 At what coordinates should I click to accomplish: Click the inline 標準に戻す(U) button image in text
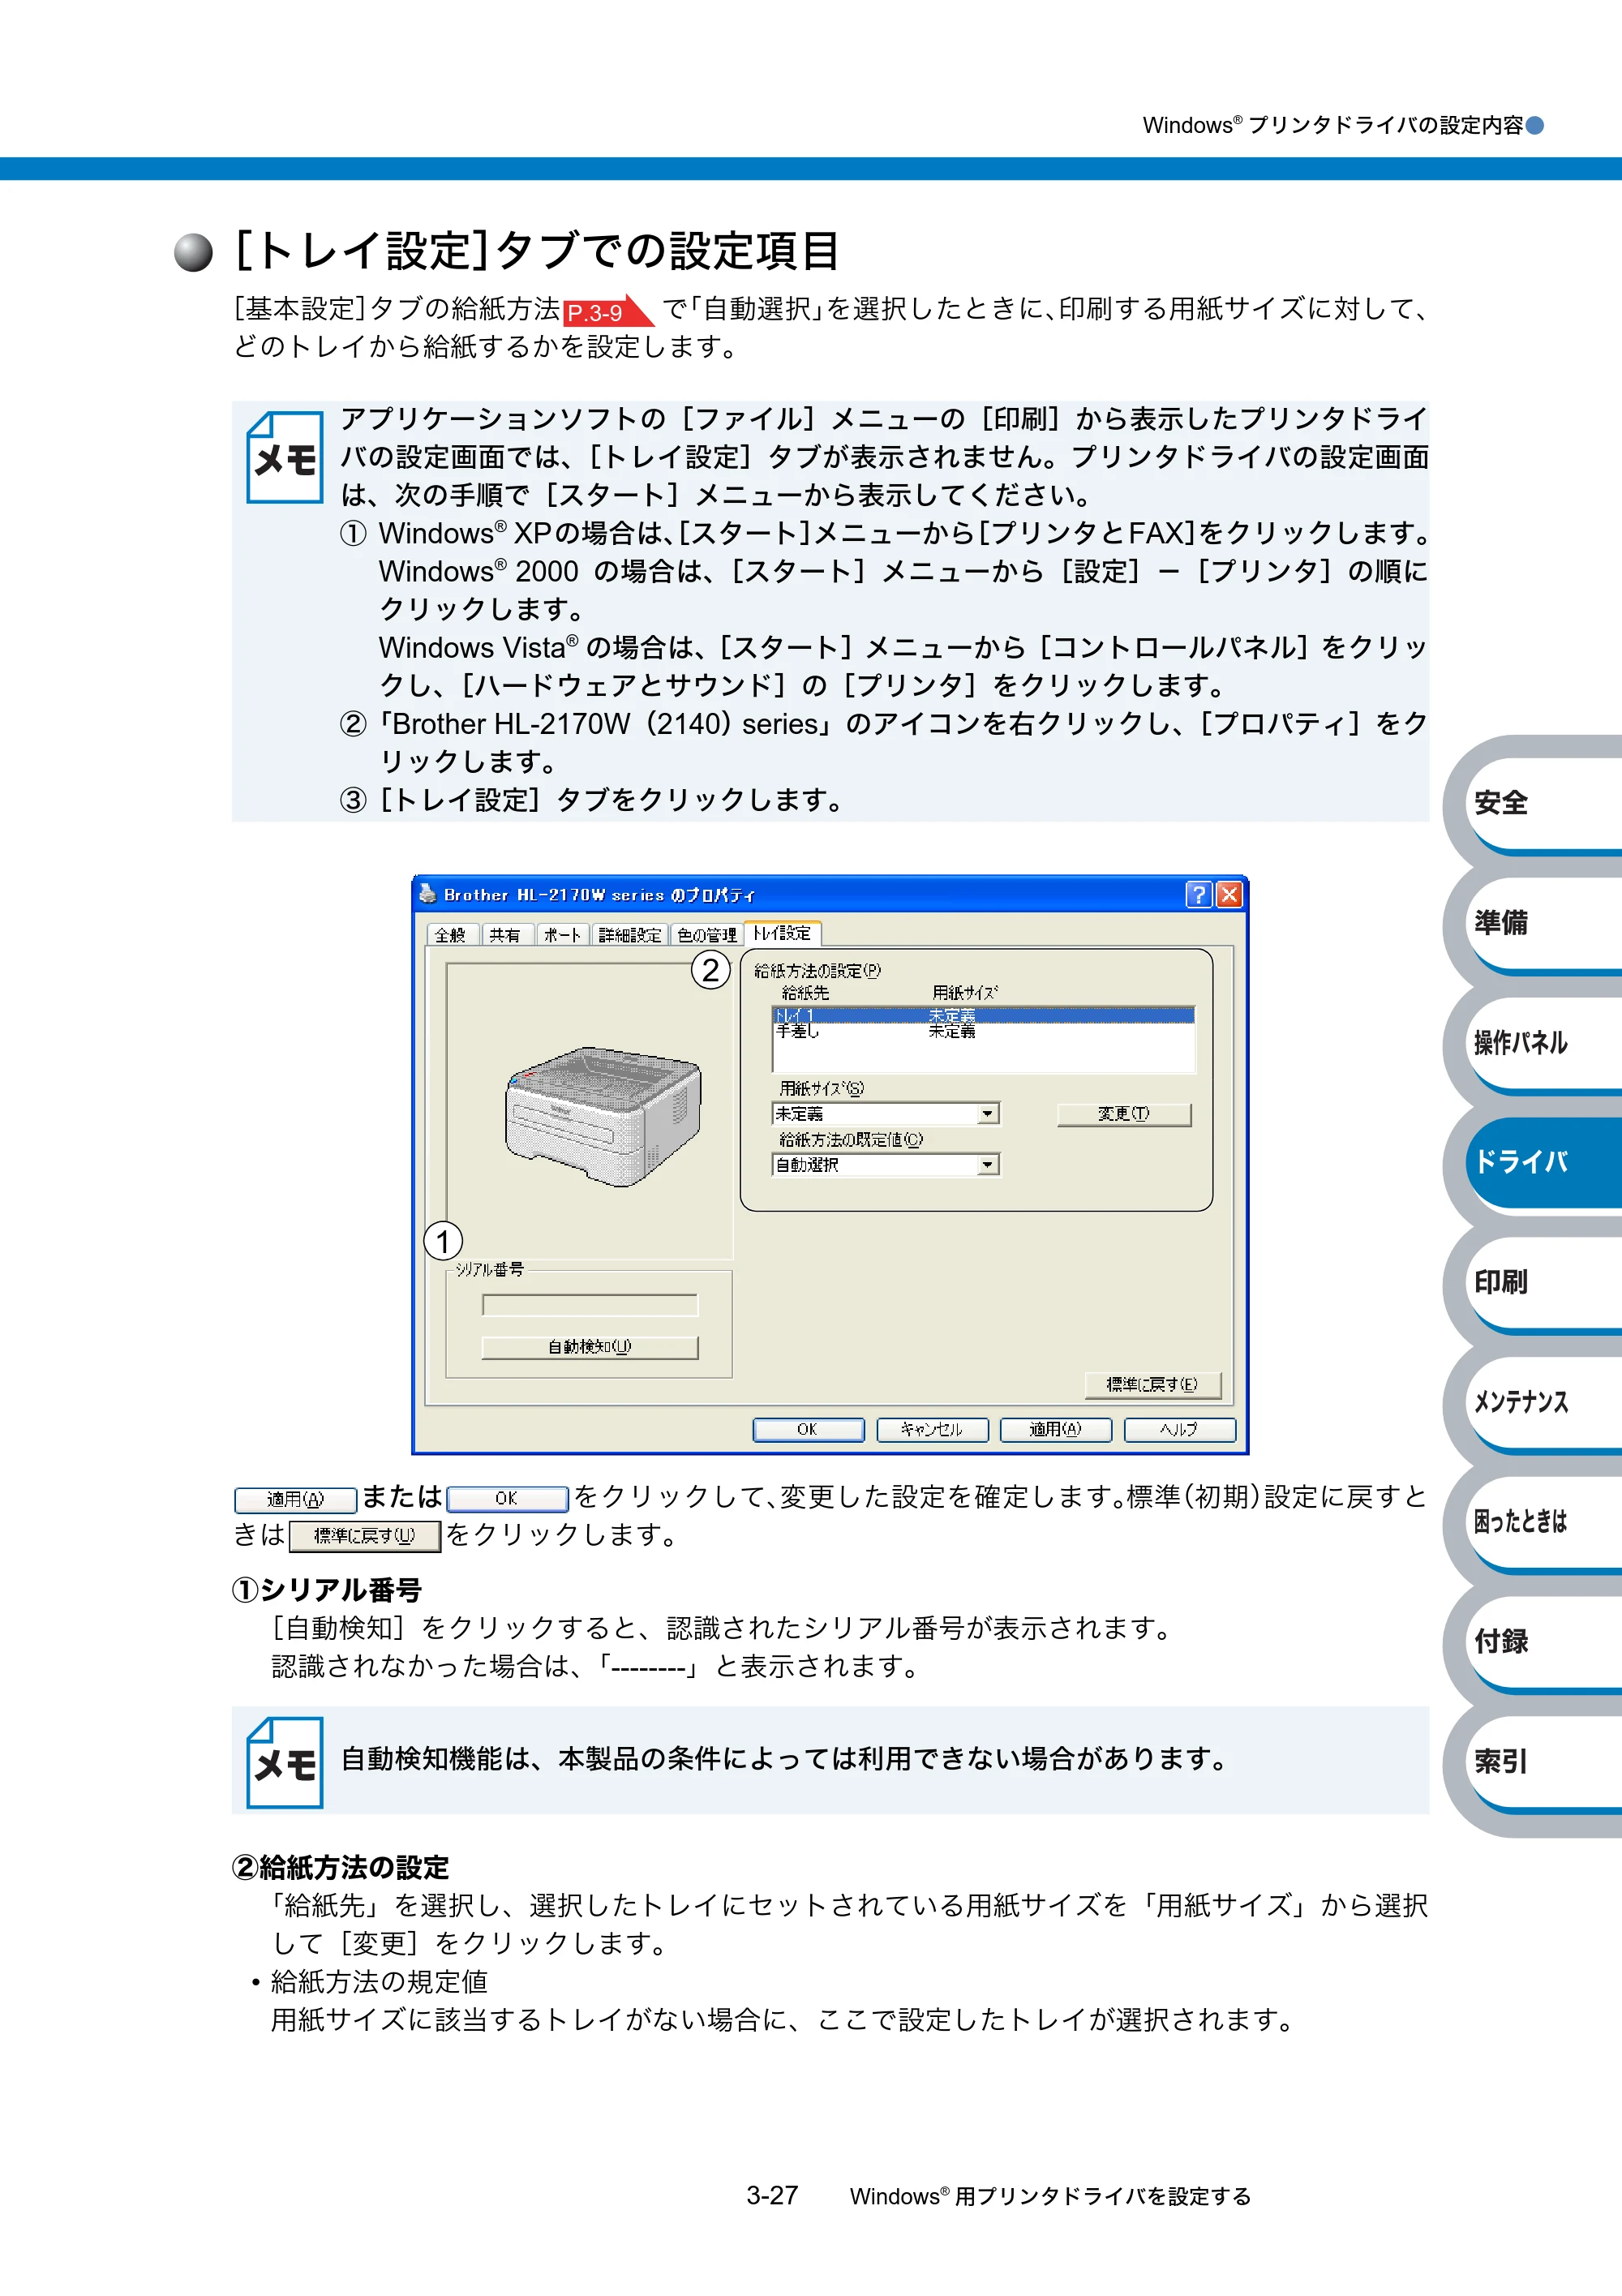click(x=365, y=1536)
